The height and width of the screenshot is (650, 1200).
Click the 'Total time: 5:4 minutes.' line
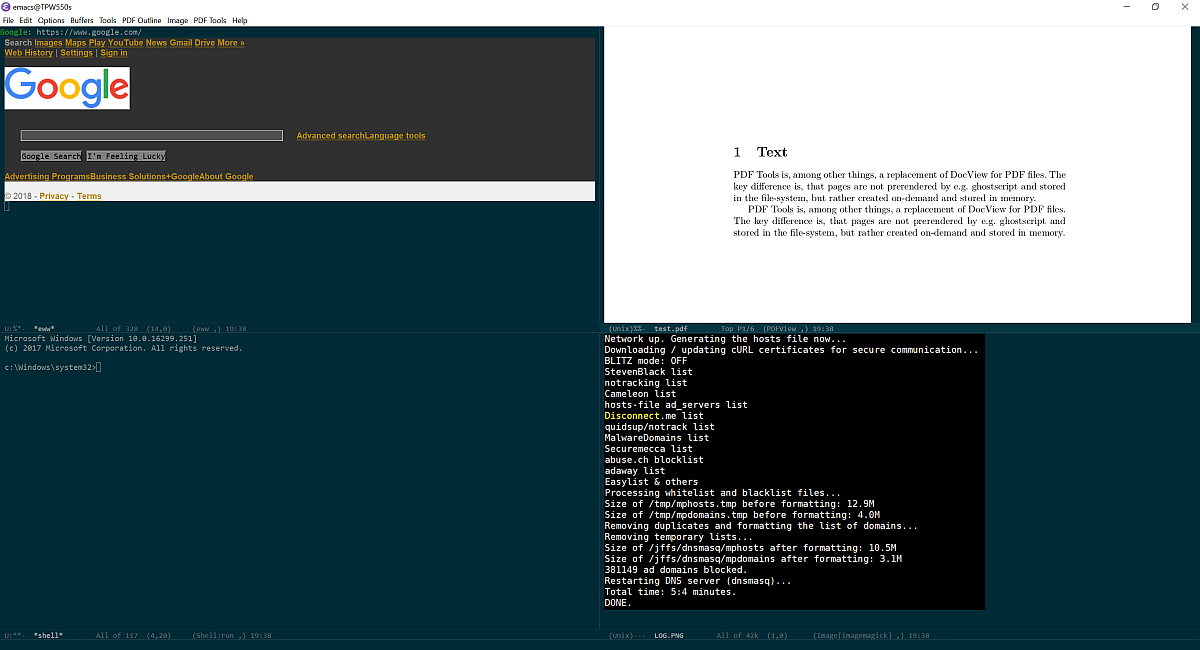[671, 592]
